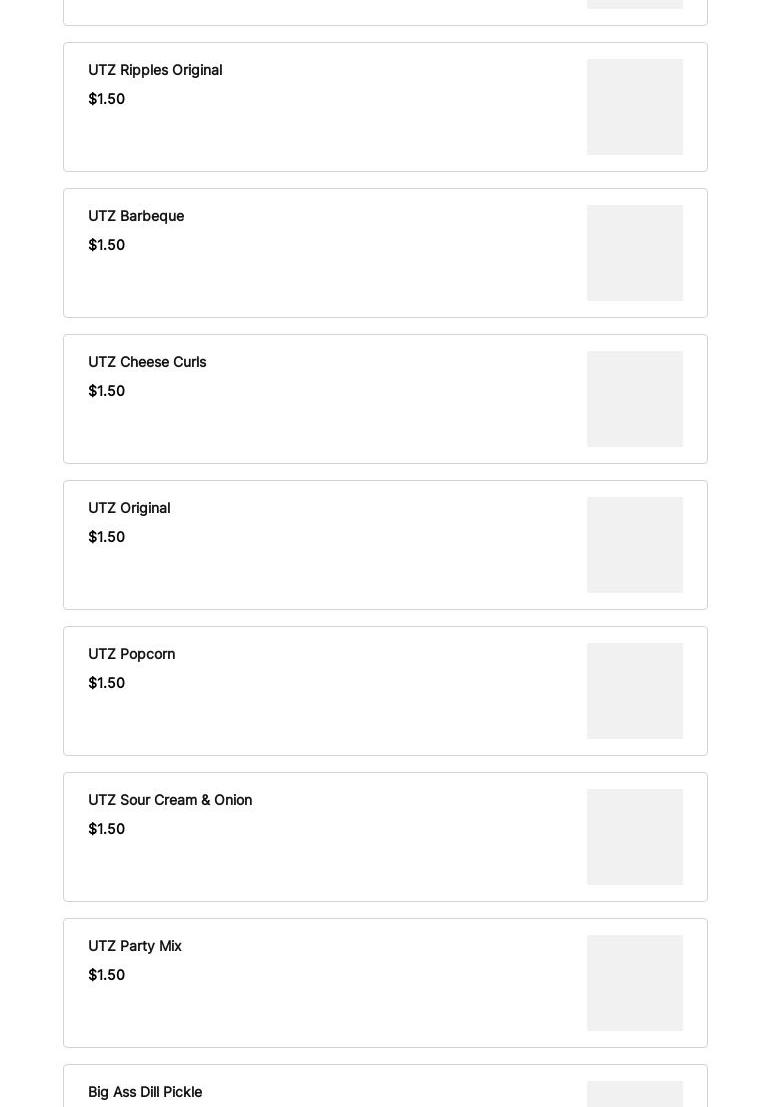Click the UTZ Party Mix price
The height and width of the screenshot is (1107, 770).
tap(106, 975)
